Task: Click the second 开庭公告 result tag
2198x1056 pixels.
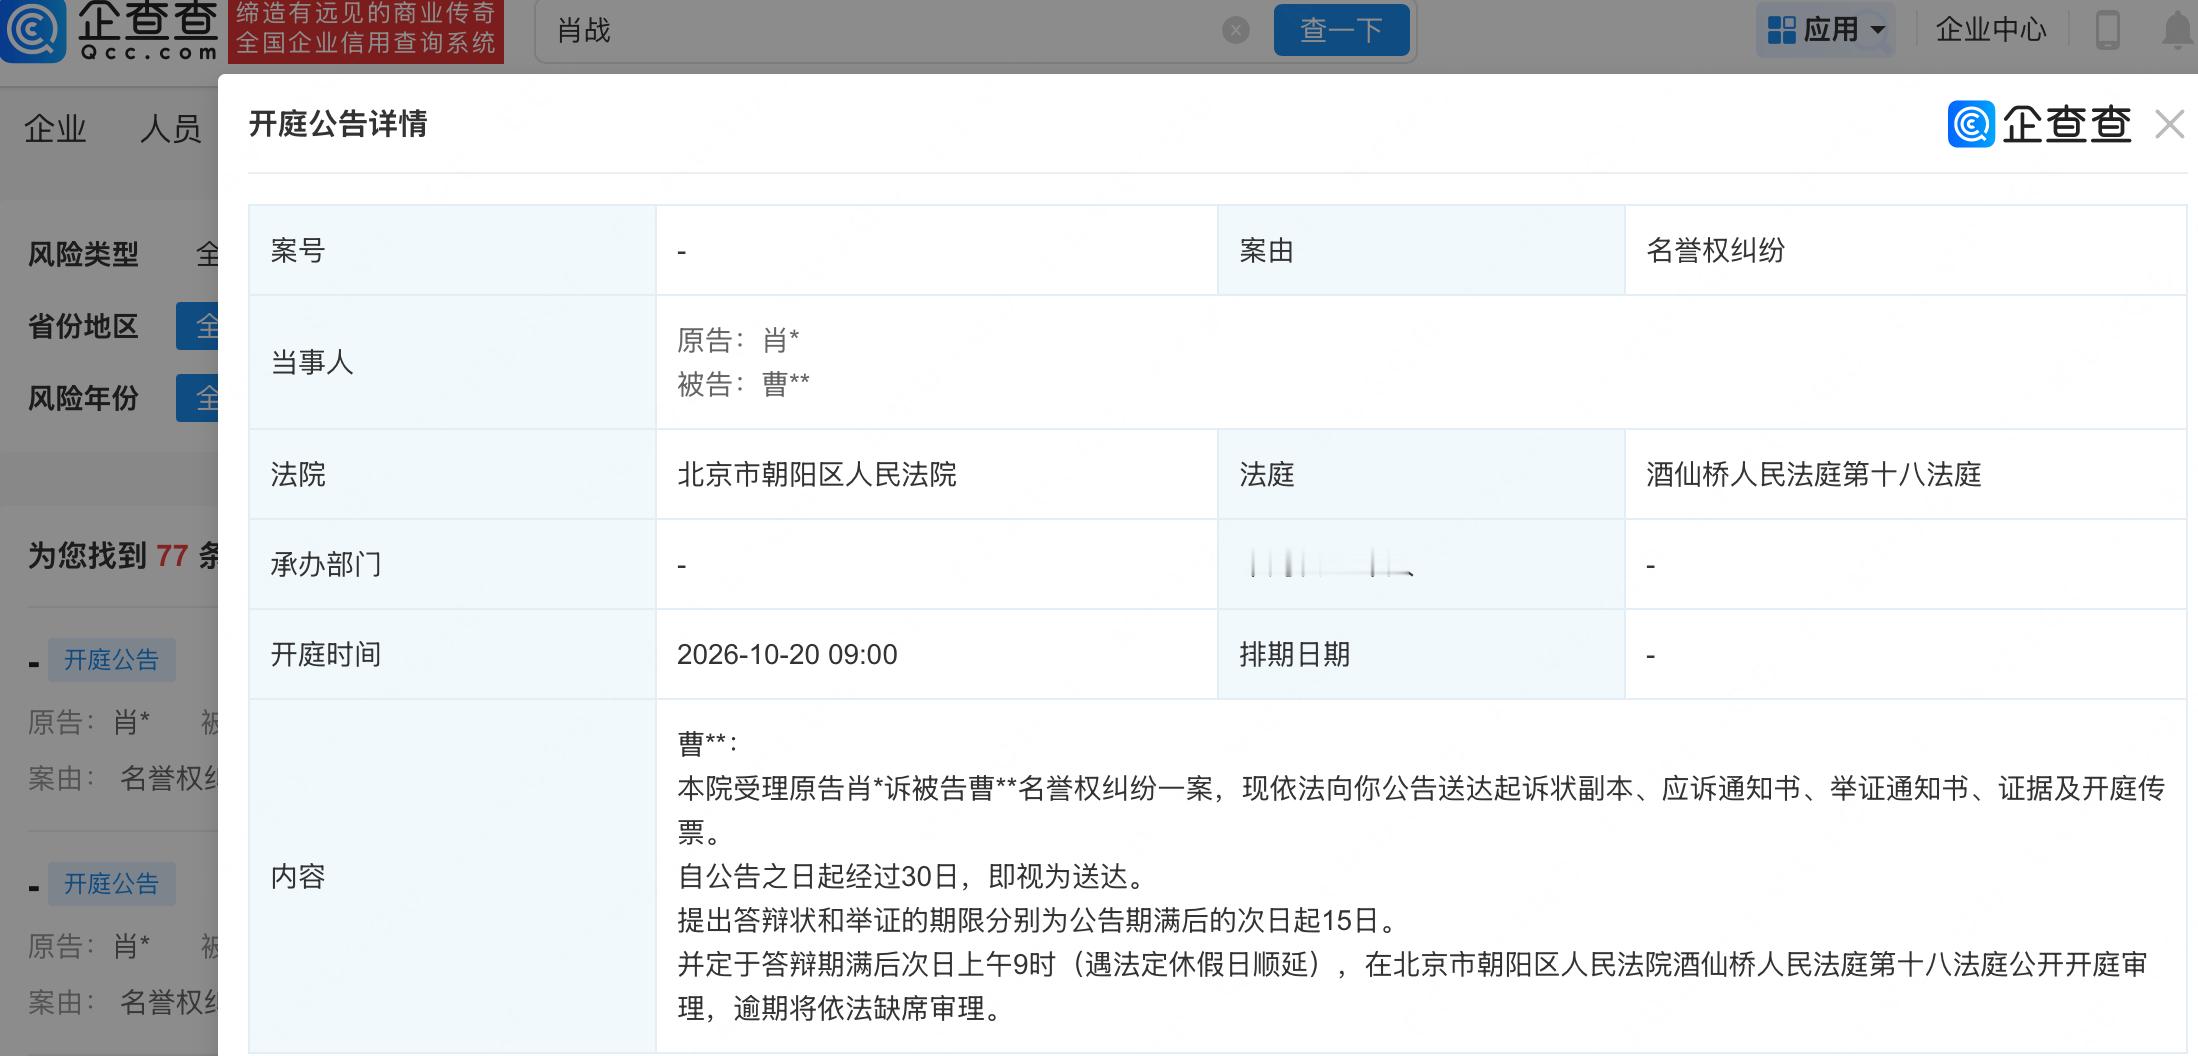Action: (x=112, y=884)
